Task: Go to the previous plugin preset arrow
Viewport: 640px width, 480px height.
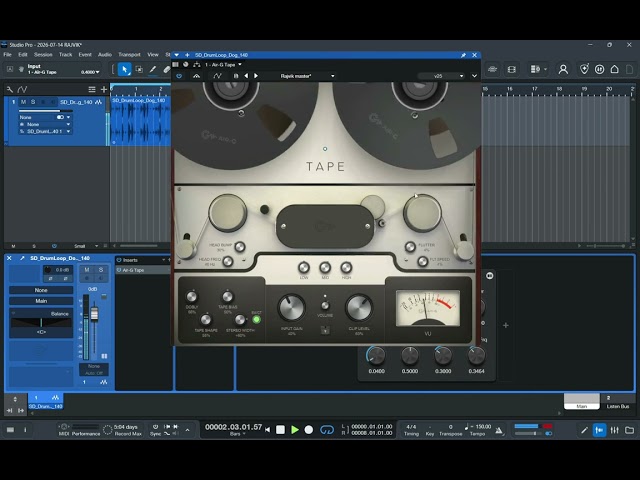Action: coord(246,76)
